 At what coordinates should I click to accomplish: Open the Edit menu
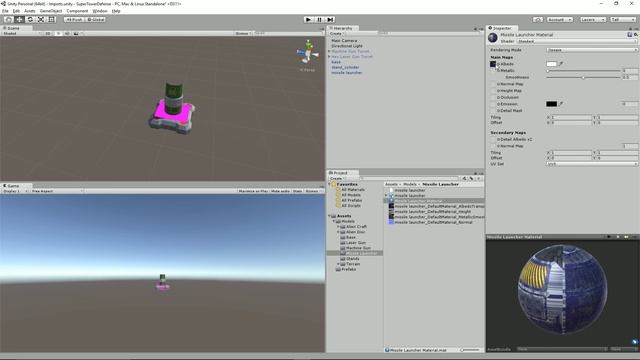(16, 11)
